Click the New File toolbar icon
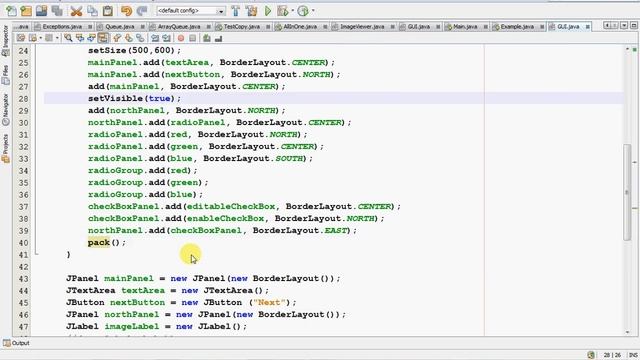 (x=11, y=11)
